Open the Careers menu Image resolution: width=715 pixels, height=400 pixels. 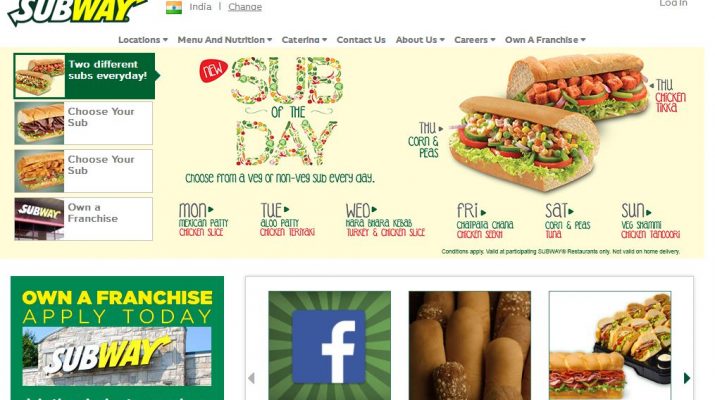coord(475,40)
